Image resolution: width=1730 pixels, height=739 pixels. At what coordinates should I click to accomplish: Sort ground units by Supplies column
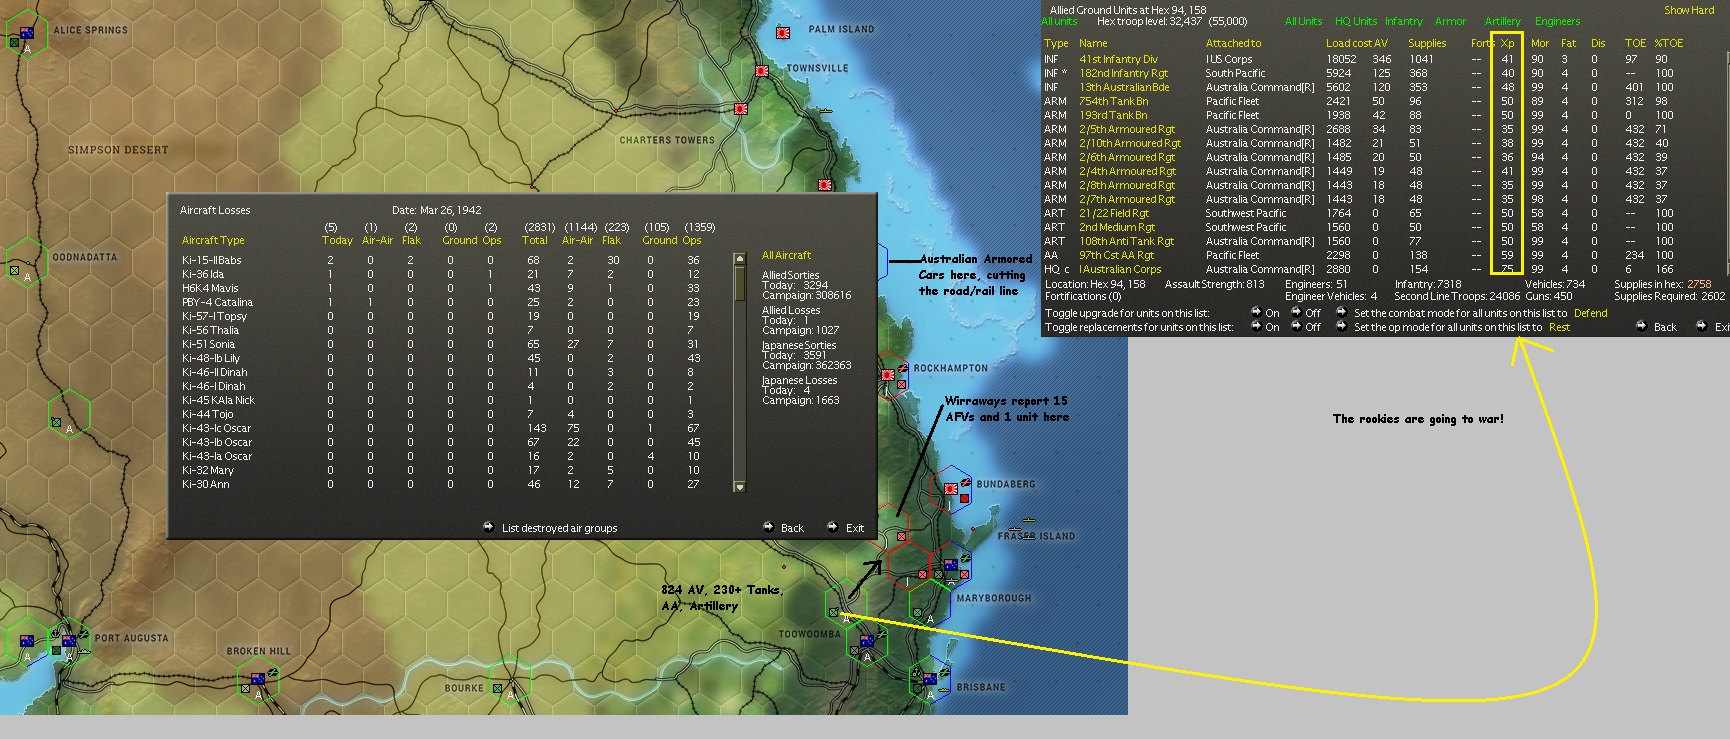tap(1427, 43)
